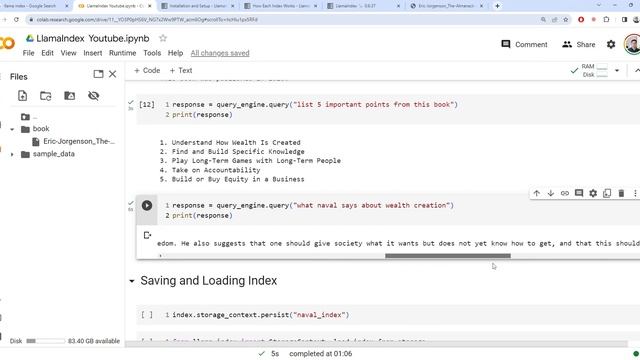Open the File menu

pos(29,53)
